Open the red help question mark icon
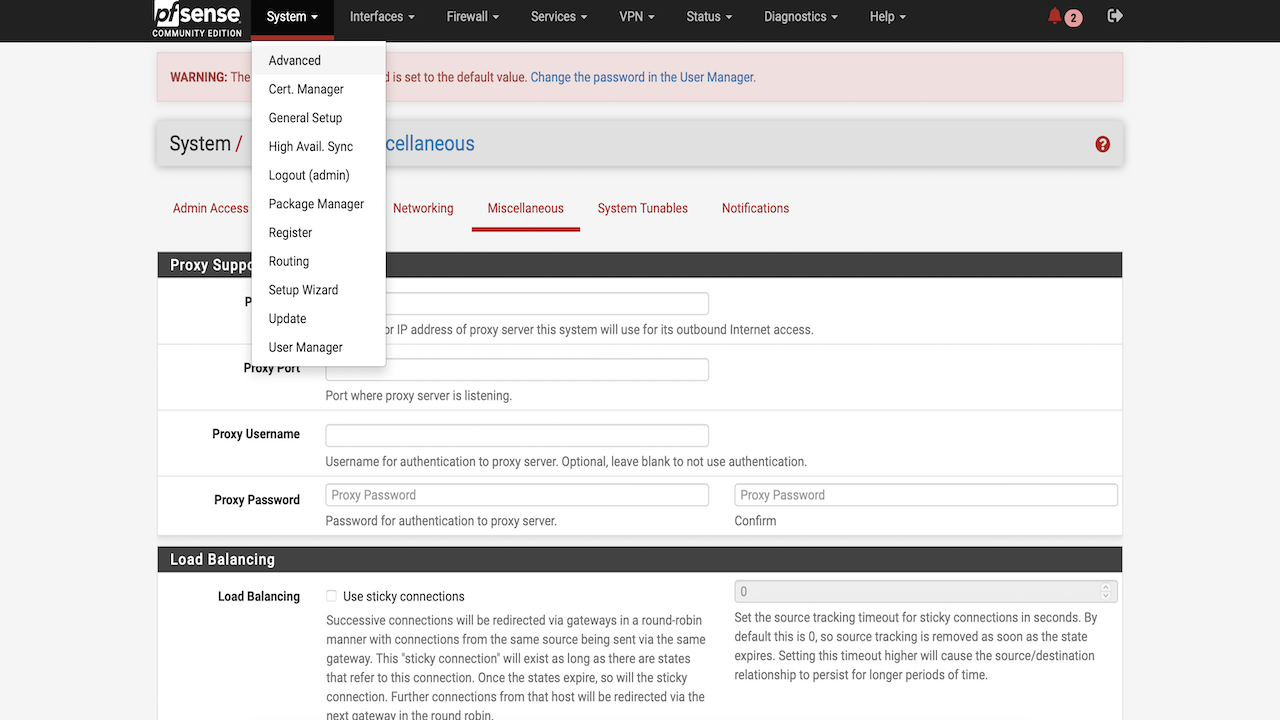The image size is (1280, 720). [1102, 144]
